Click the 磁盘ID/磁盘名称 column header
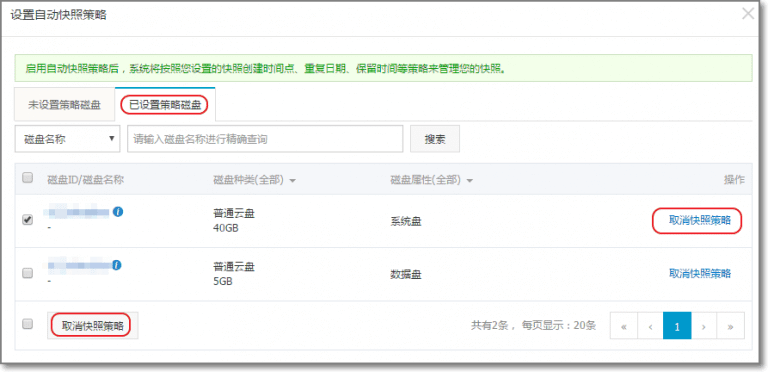Screen dimensions: 768x372 click(x=86, y=180)
